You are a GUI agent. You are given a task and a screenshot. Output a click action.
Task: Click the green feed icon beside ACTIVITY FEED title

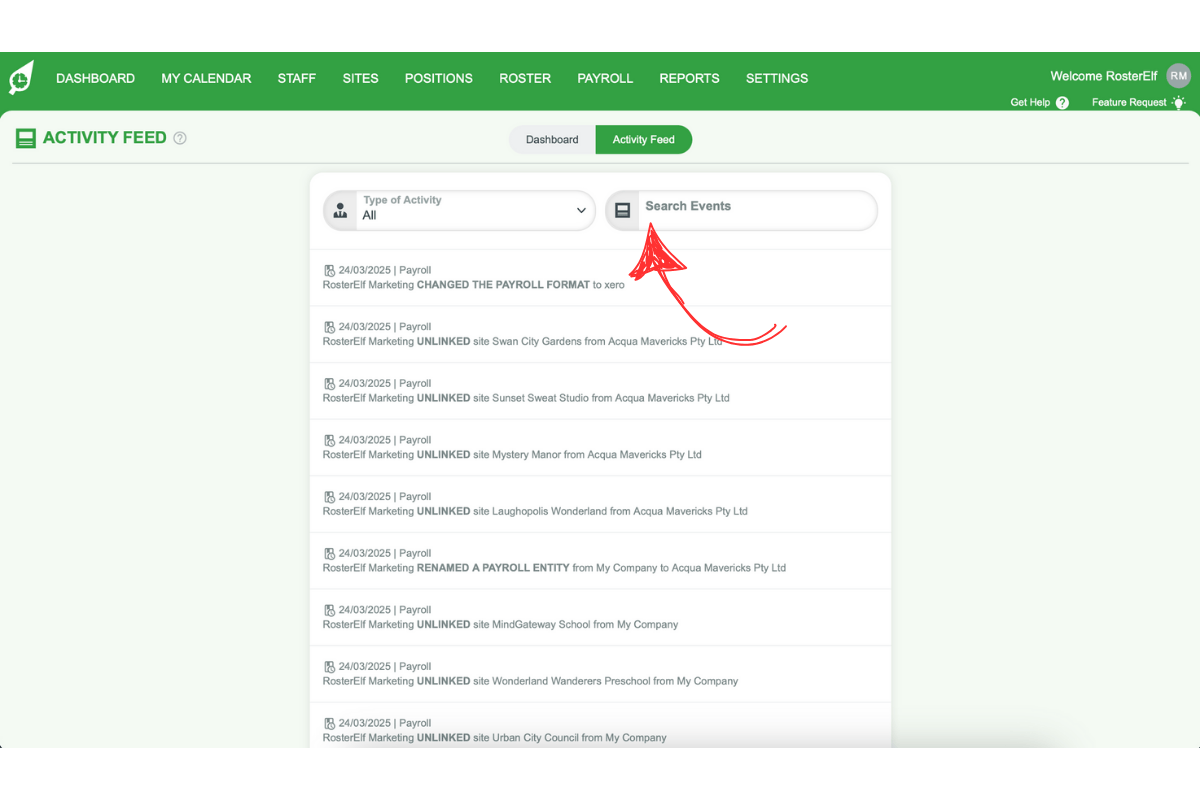point(25,138)
